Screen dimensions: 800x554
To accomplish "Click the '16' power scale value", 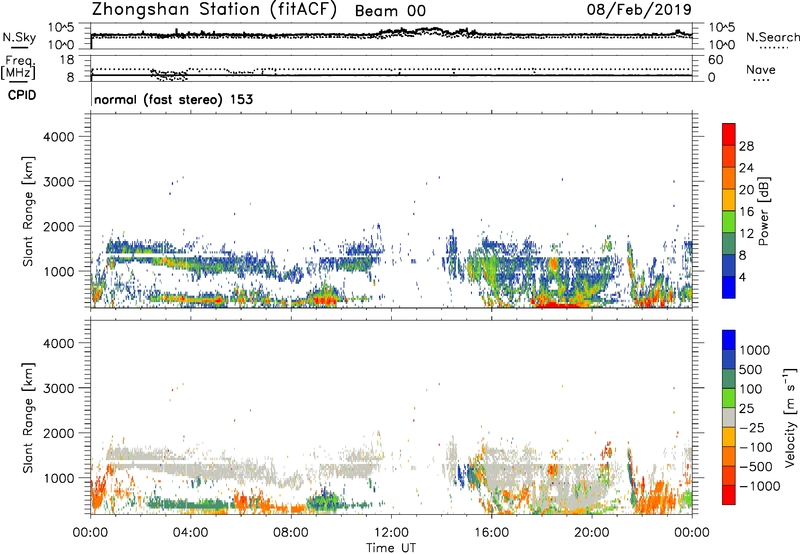I will pyautogui.click(x=746, y=212).
